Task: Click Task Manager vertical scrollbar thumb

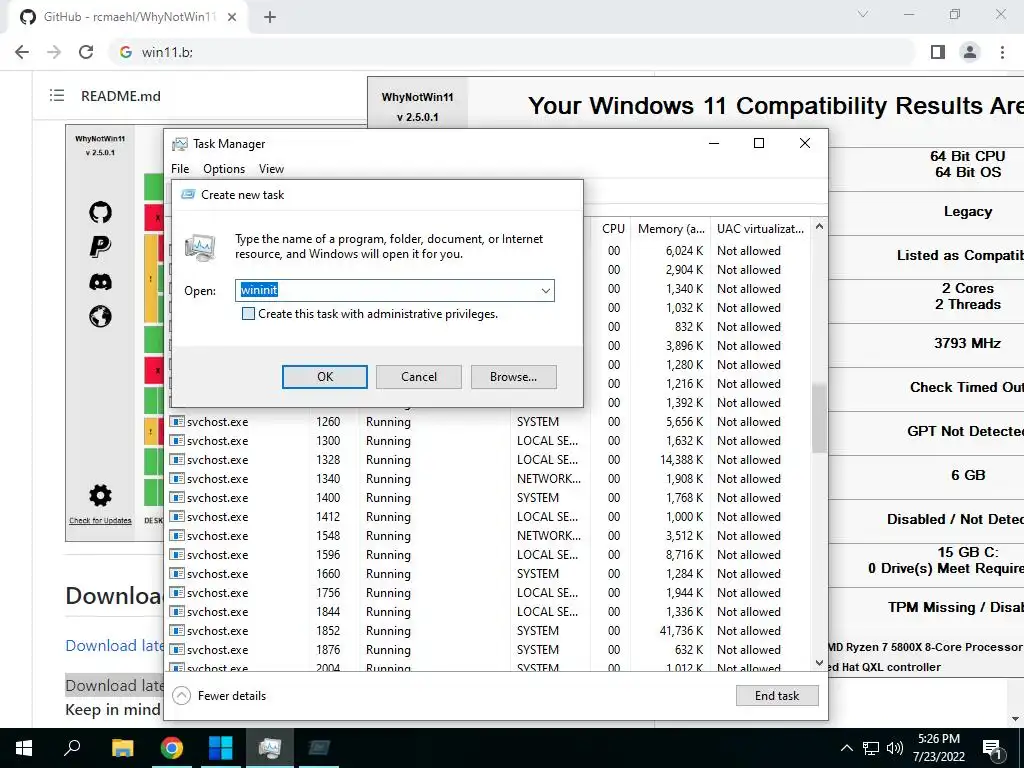Action: [819, 418]
